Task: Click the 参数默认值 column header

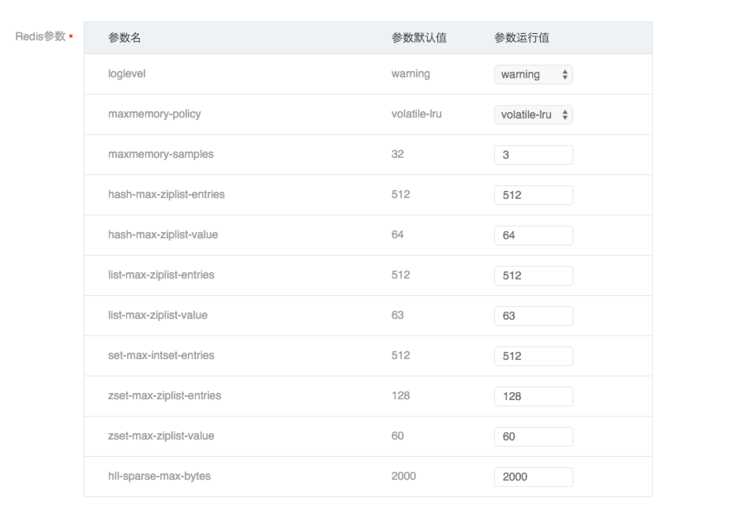Action: tap(419, 38)
